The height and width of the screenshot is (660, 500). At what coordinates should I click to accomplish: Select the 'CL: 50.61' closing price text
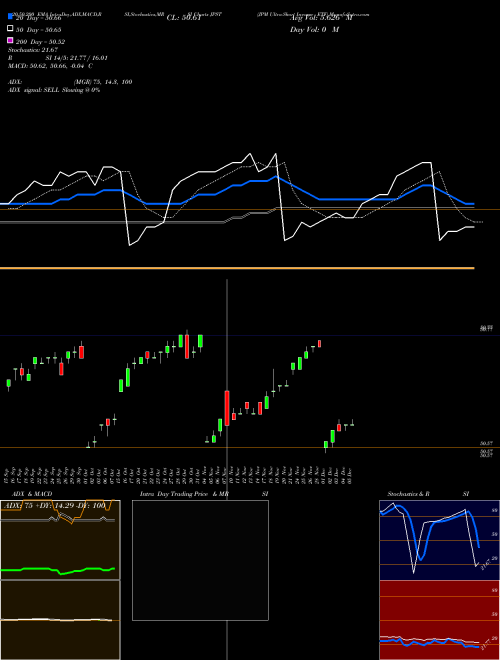(184, 18)
